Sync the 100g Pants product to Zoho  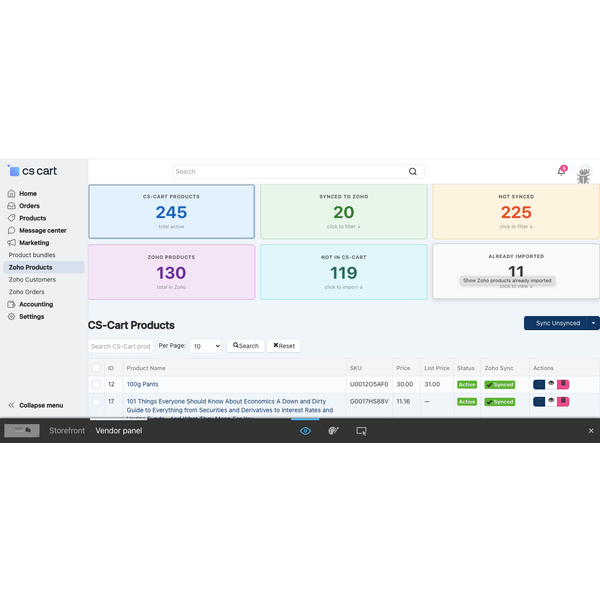(x=539, y=384)
